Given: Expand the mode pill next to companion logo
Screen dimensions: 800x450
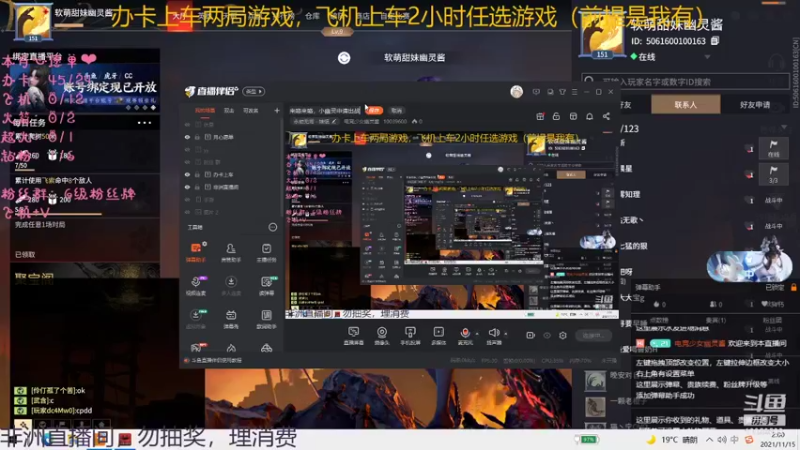Looking at the screenshot, I should pos(254,91).
